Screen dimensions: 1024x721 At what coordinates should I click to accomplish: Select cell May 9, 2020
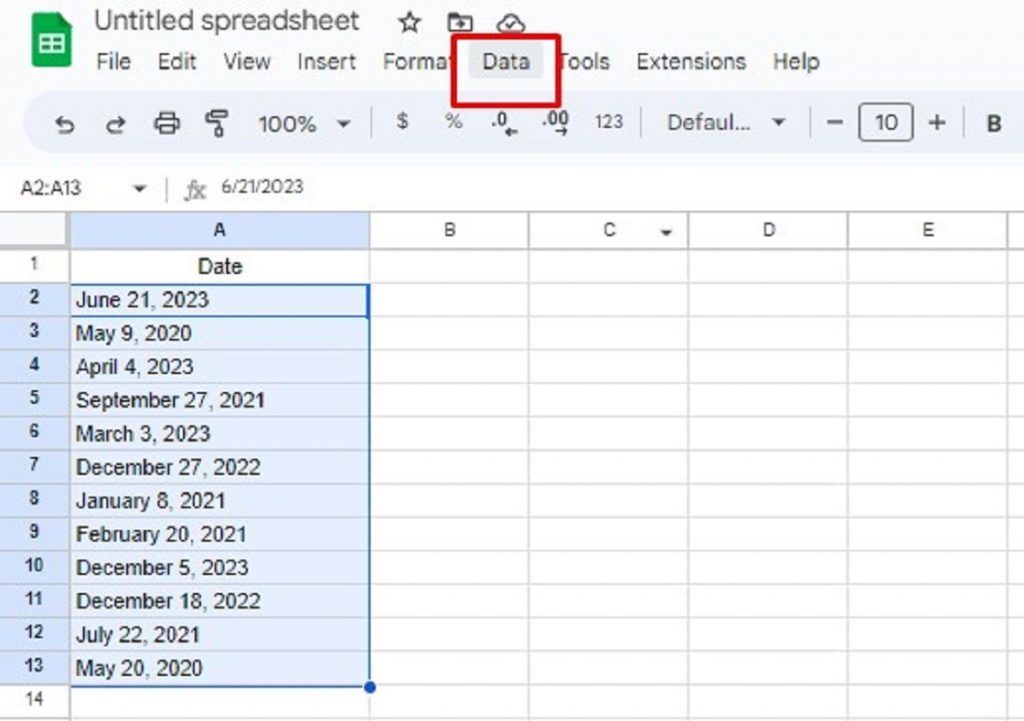click(219, 334)
